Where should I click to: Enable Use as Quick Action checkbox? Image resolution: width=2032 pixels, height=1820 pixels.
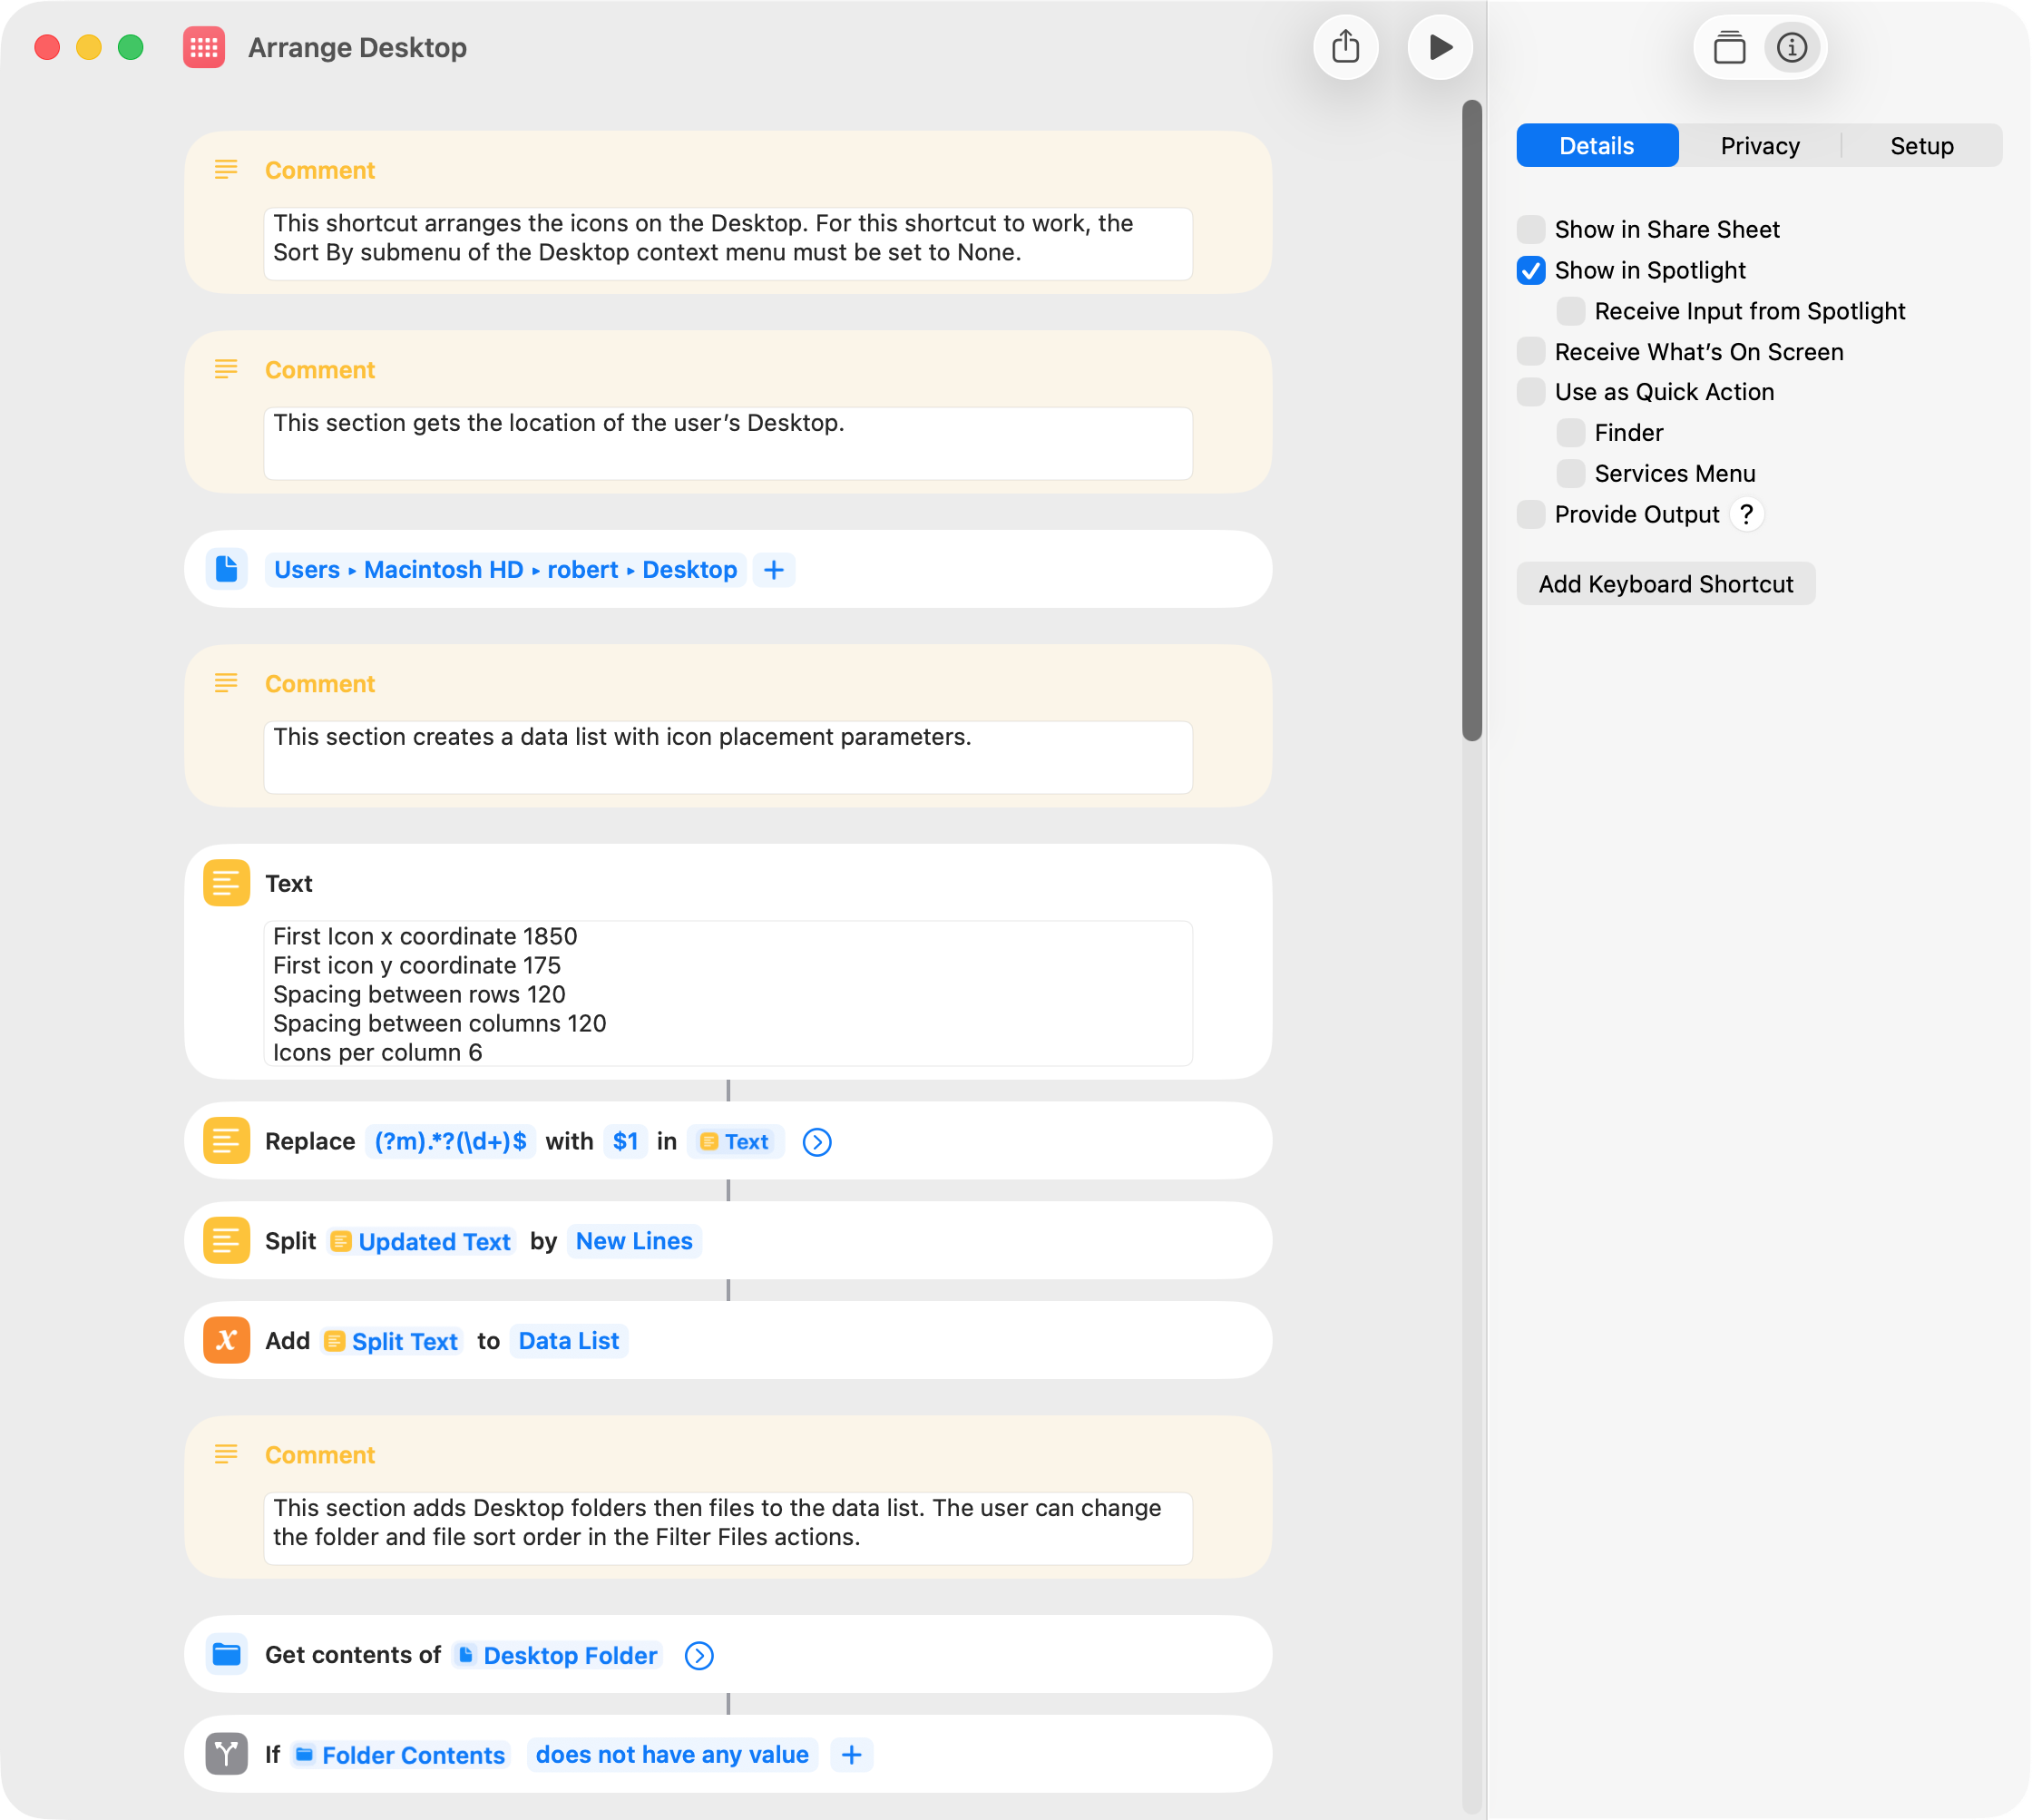[x=1530, y=392]
